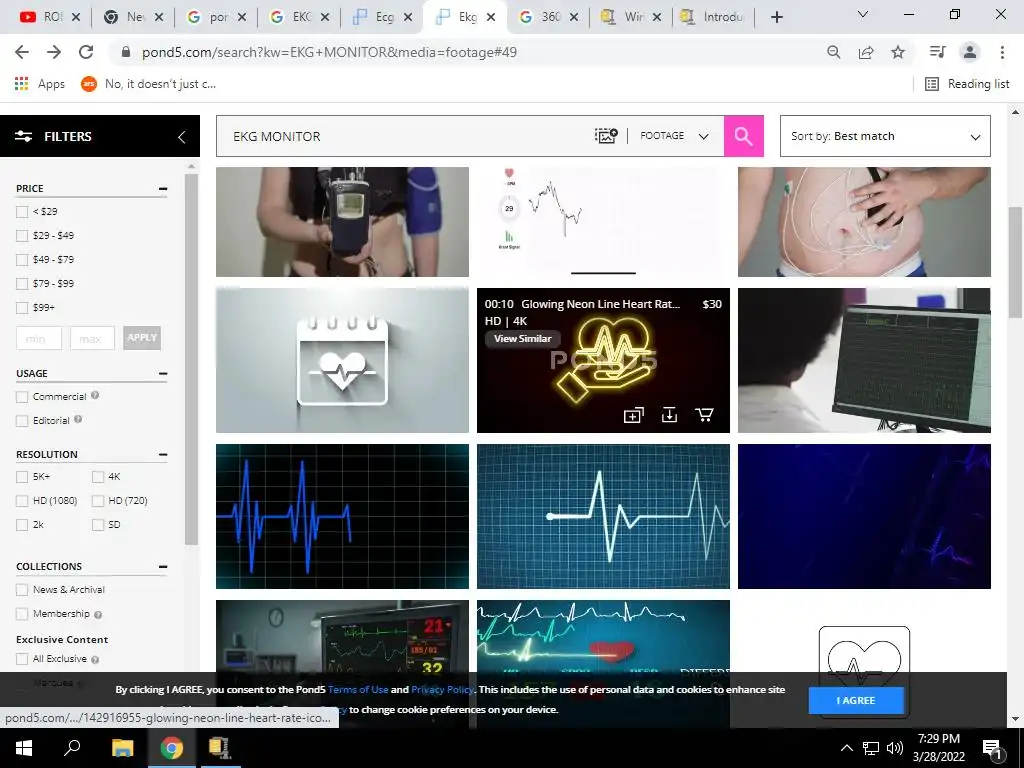
Task: Click the Commercial usage help icon
Action: pyautogui.click(x=95, y=395)
